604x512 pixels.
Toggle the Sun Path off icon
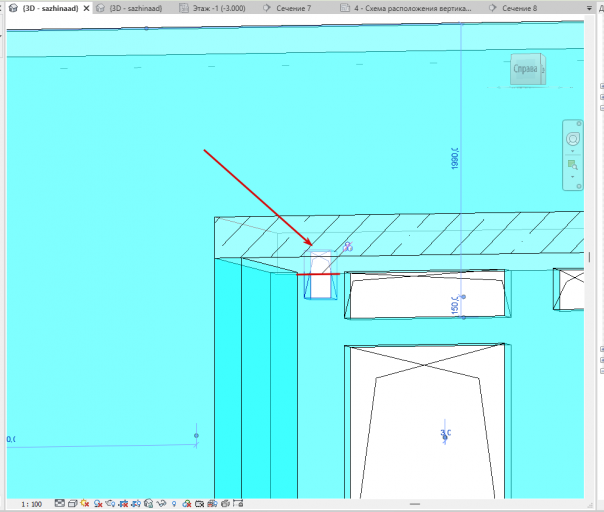[85, 504]
